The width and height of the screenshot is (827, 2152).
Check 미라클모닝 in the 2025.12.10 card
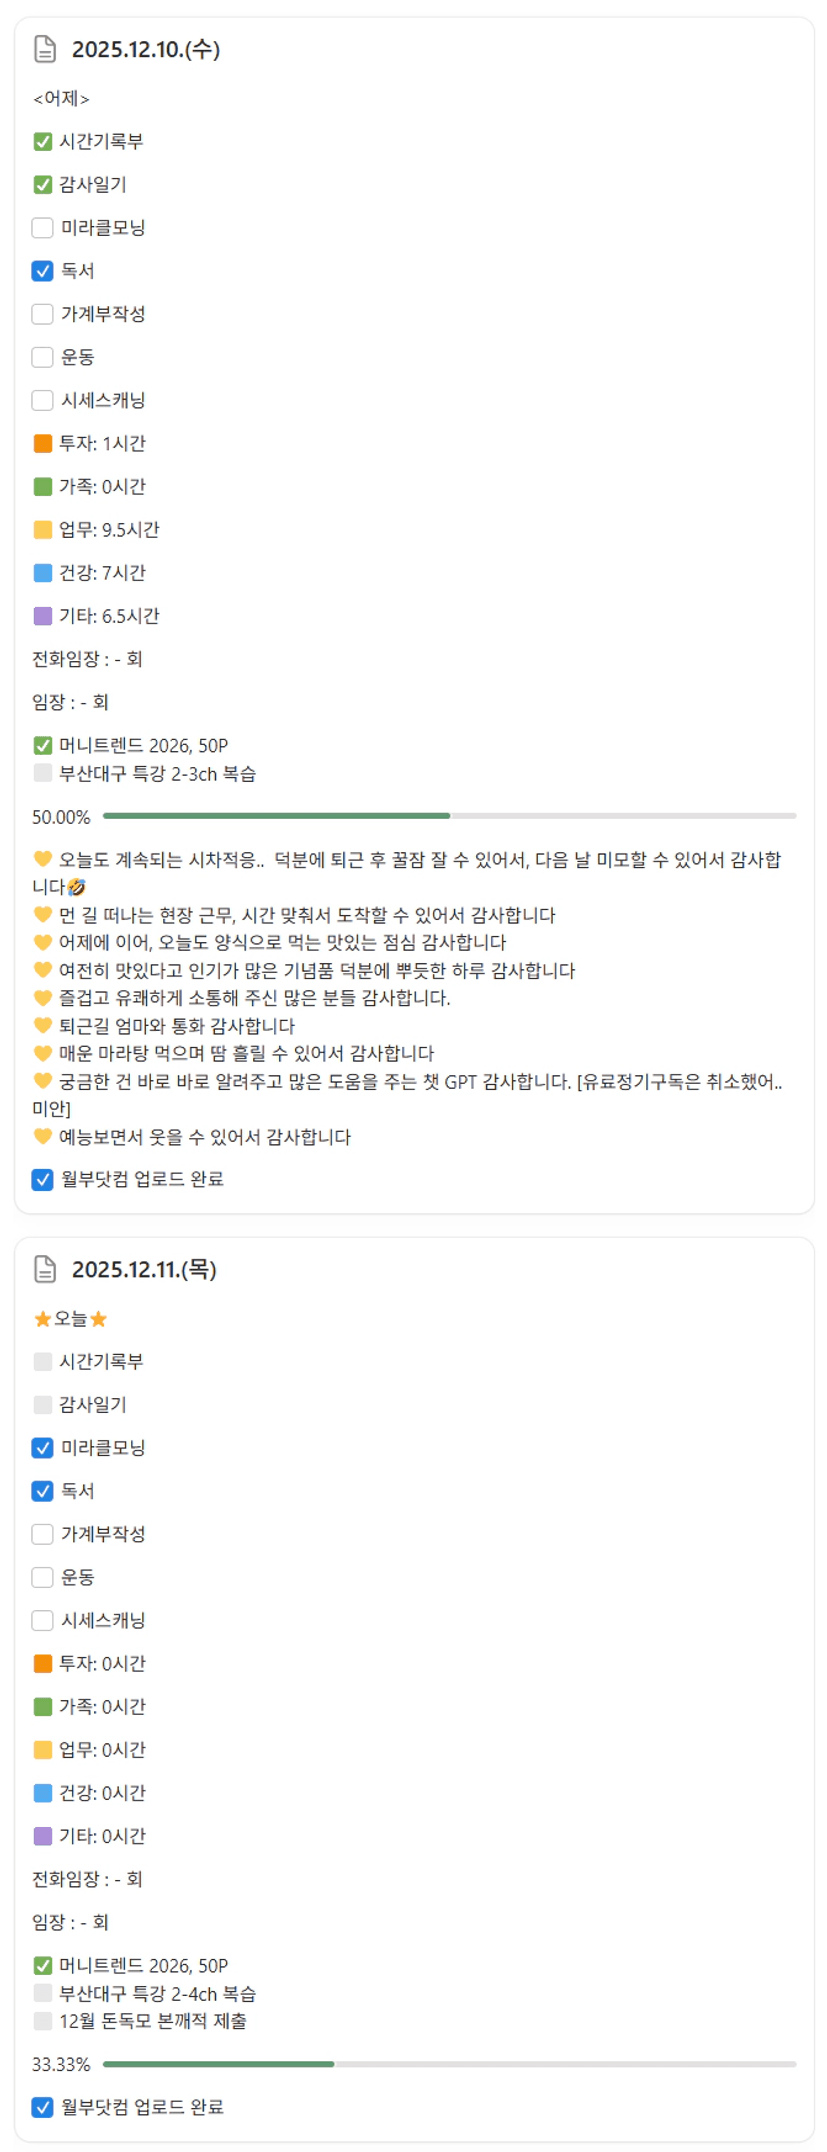pos(43,228)
